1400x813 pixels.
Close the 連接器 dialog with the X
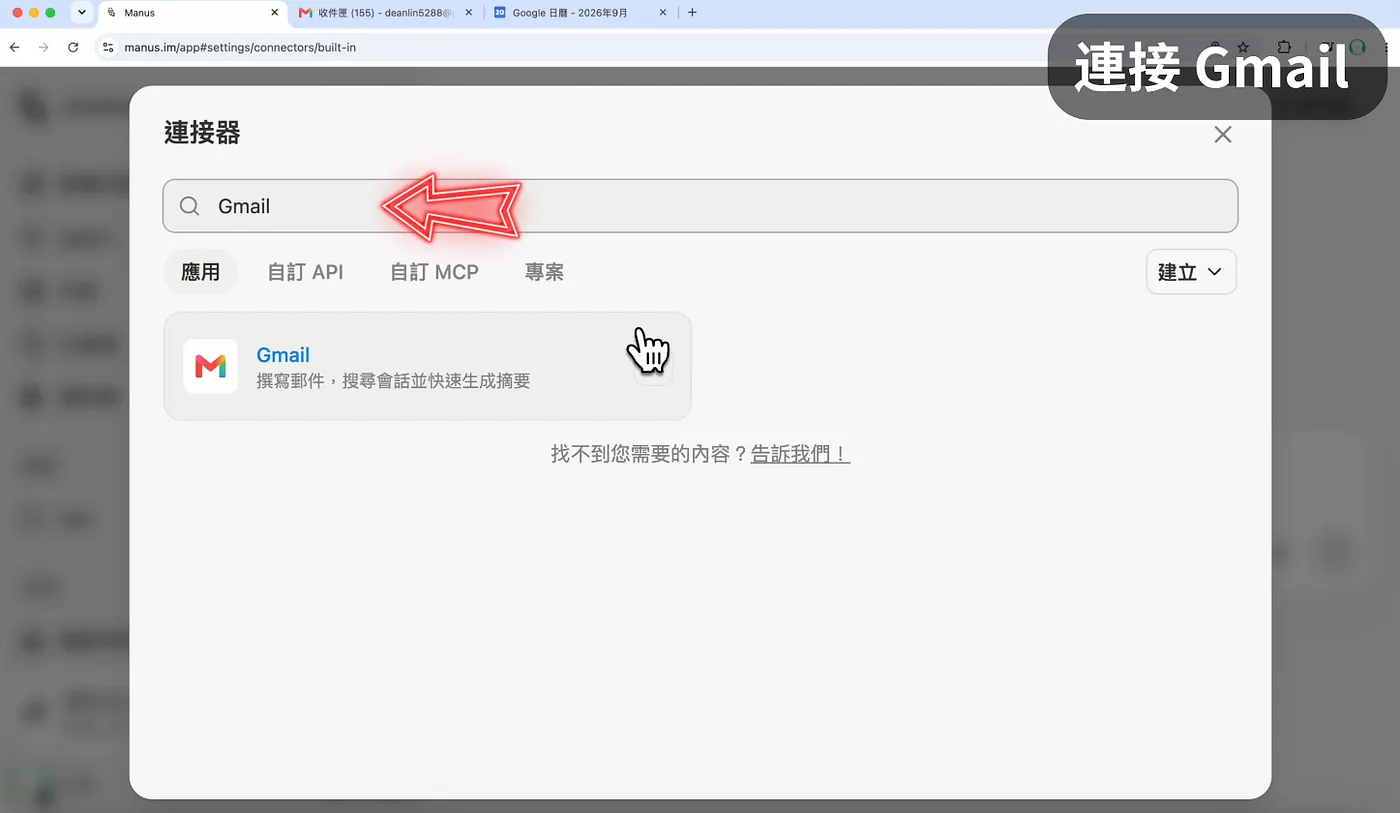(x=1222, y=134)
